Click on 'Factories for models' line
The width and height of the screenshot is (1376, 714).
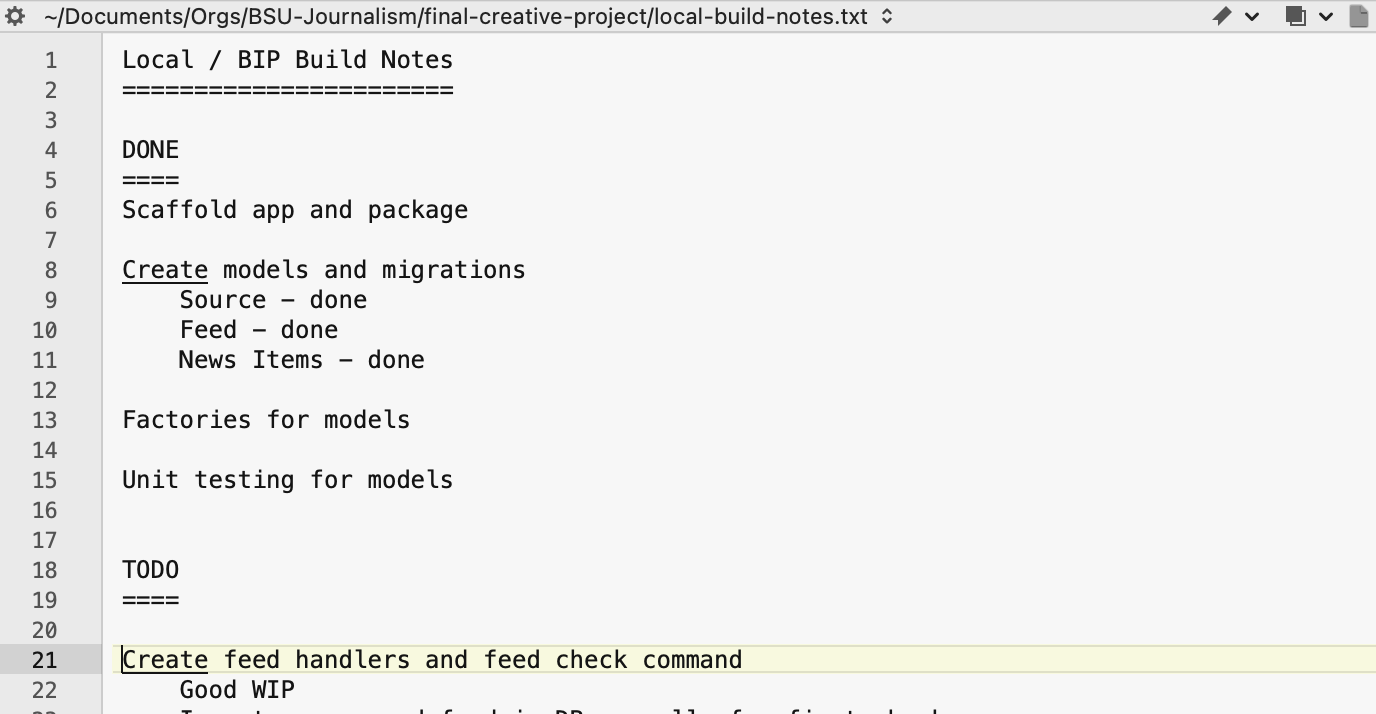266,420
